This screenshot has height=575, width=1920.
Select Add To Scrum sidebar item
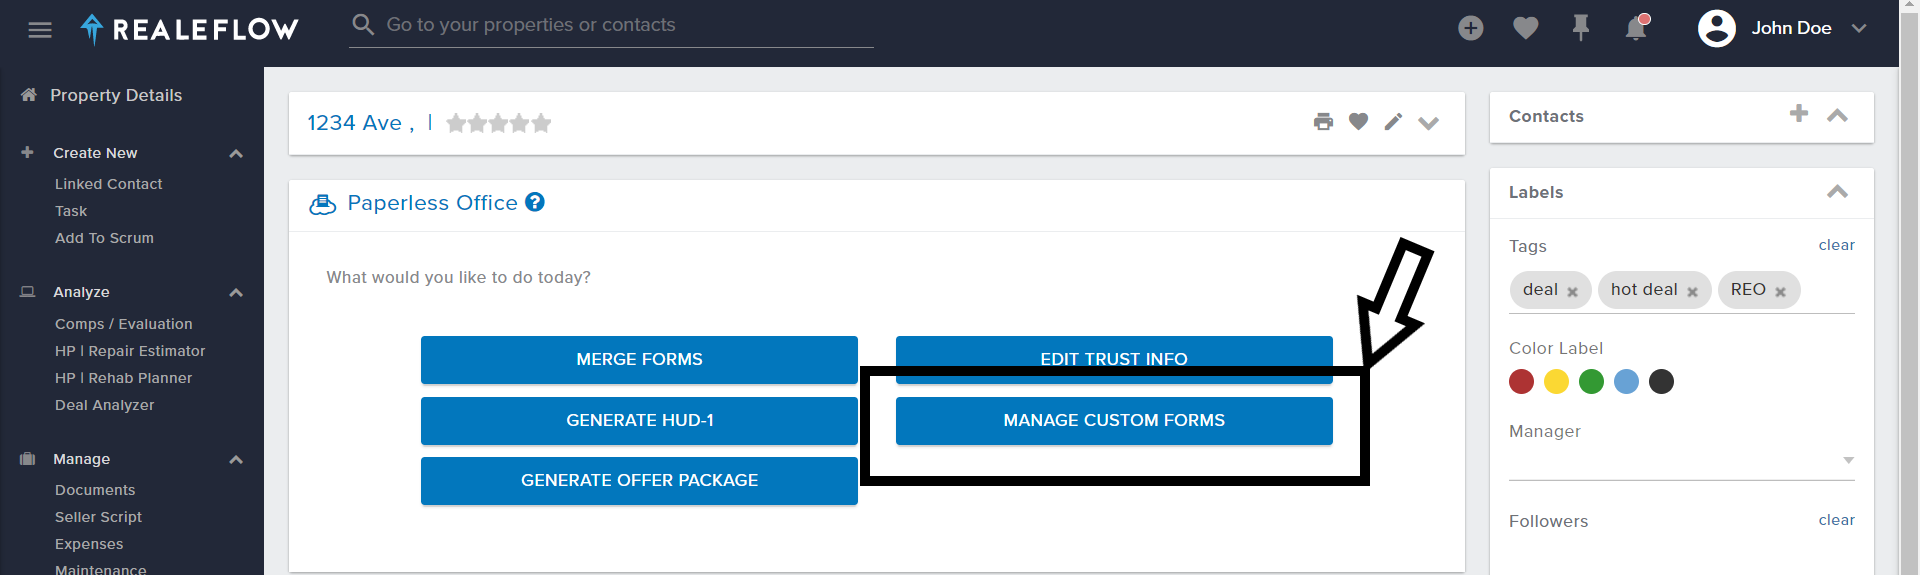[104, 238]
